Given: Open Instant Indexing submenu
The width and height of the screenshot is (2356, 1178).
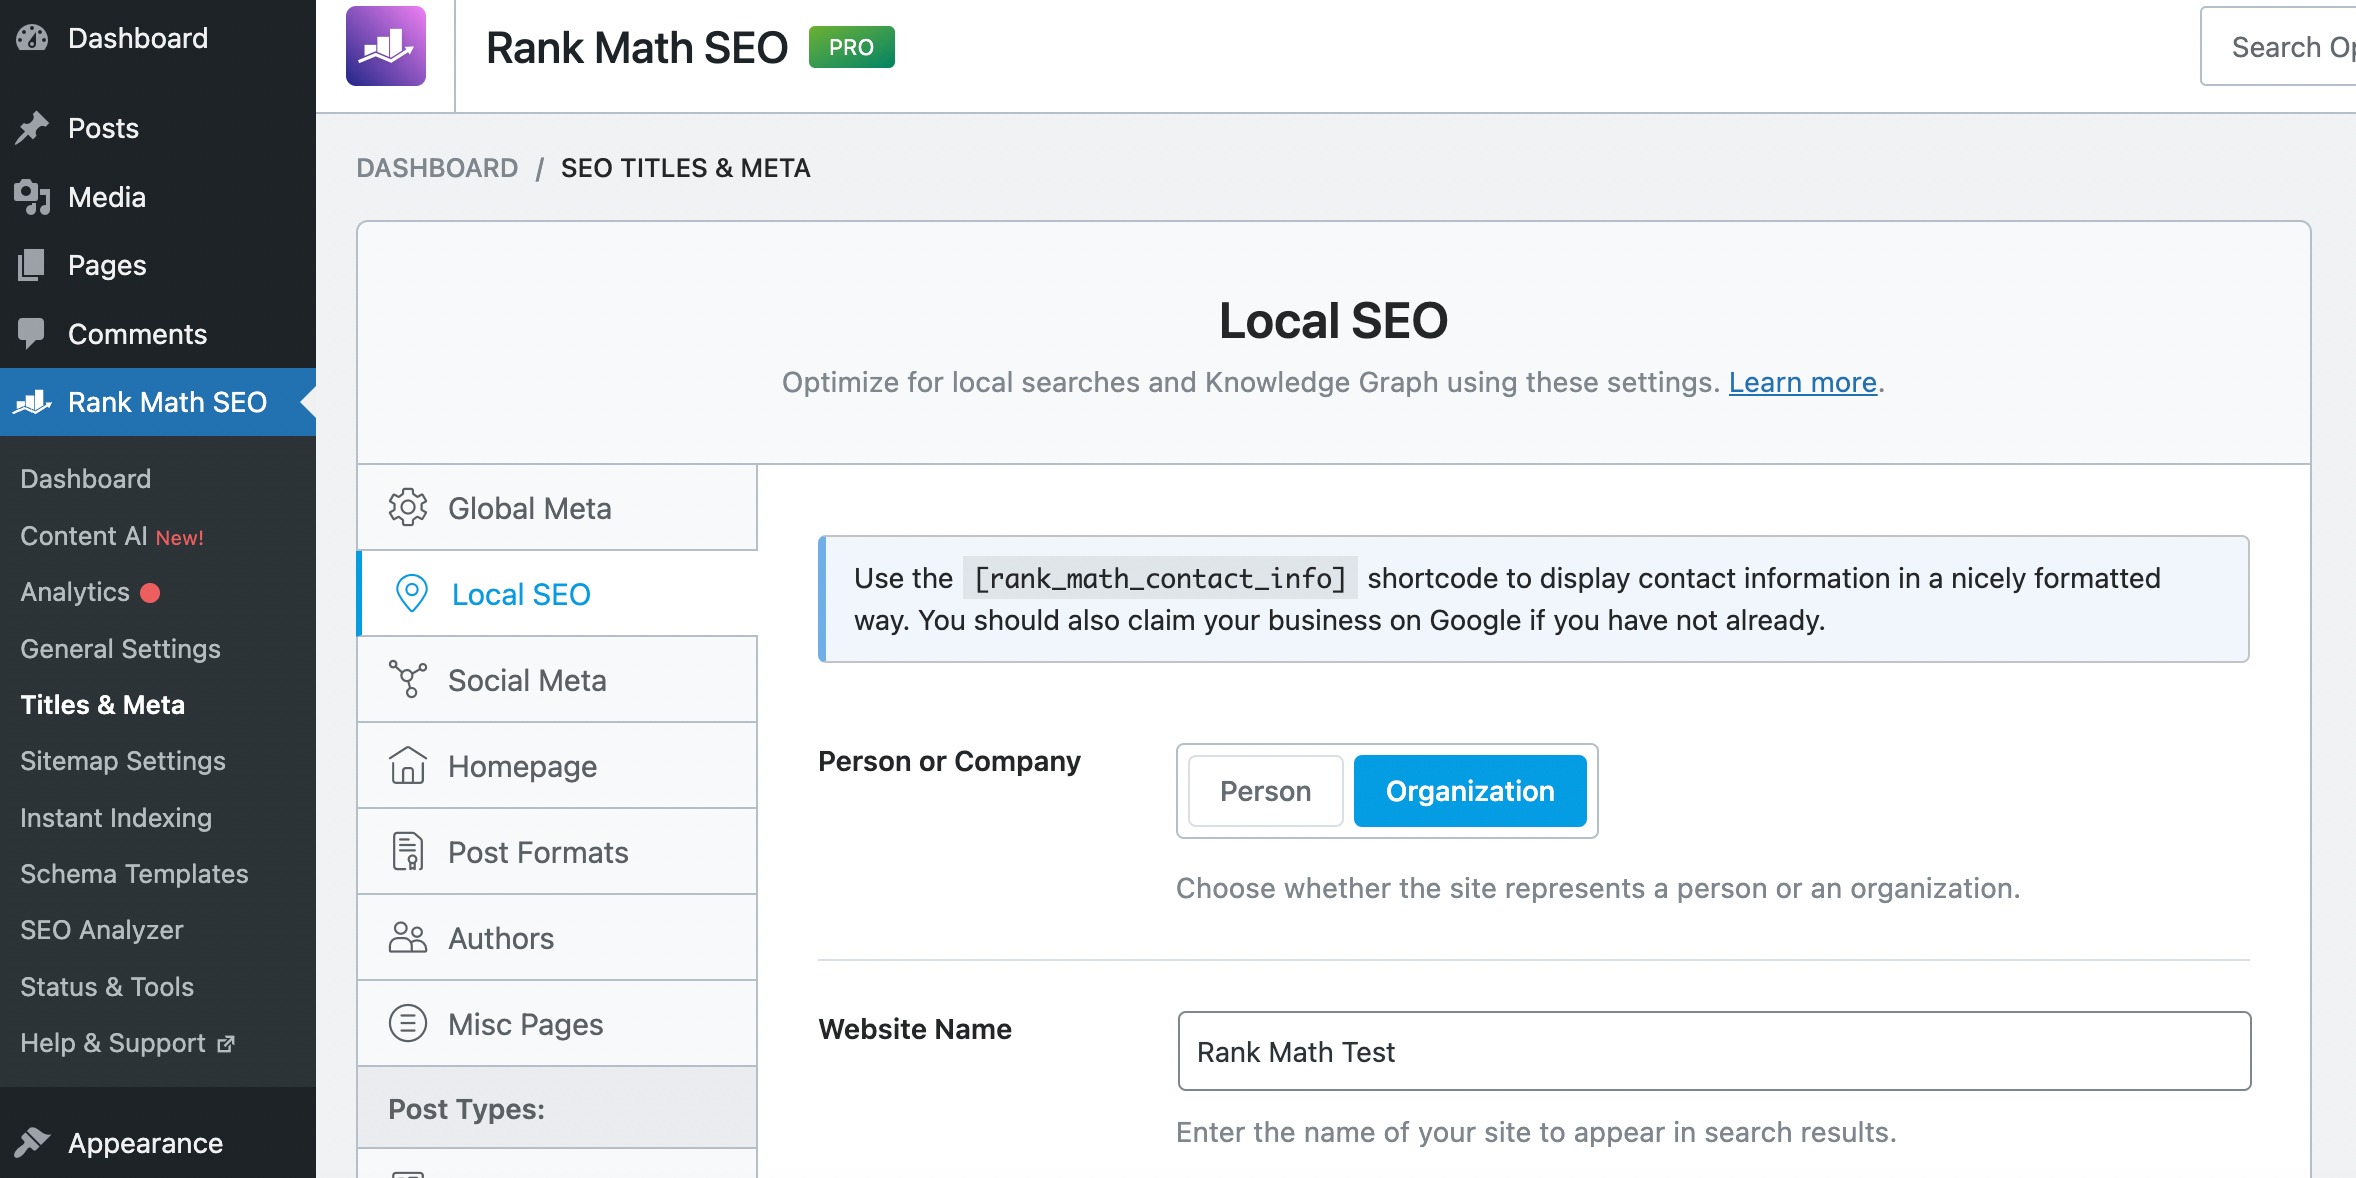Looking at the screenshot, I should click(x=116, y=818).
